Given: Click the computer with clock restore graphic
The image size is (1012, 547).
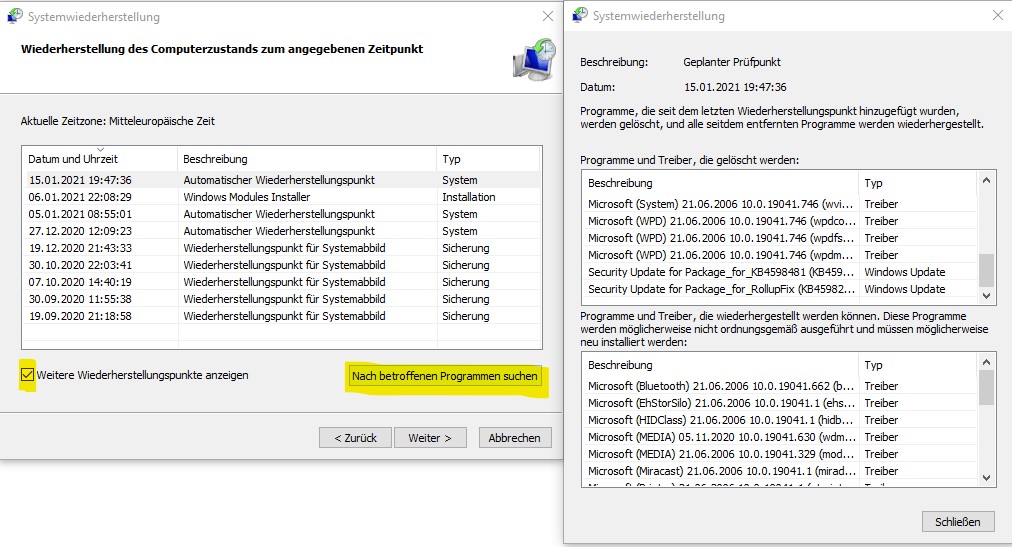Looking at the screenshot, I should (x=535, y=59).
